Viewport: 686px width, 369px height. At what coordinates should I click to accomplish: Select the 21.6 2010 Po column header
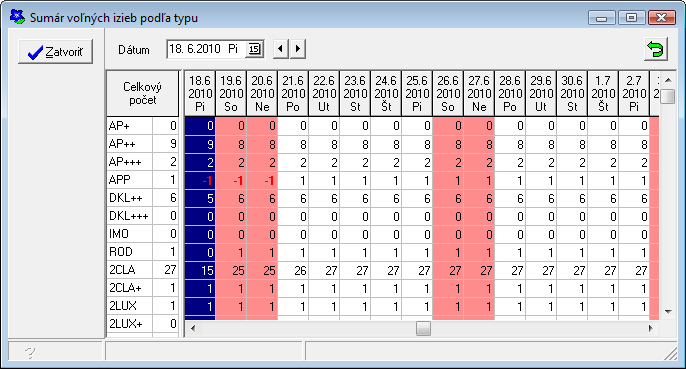click(x=293, y=94)
